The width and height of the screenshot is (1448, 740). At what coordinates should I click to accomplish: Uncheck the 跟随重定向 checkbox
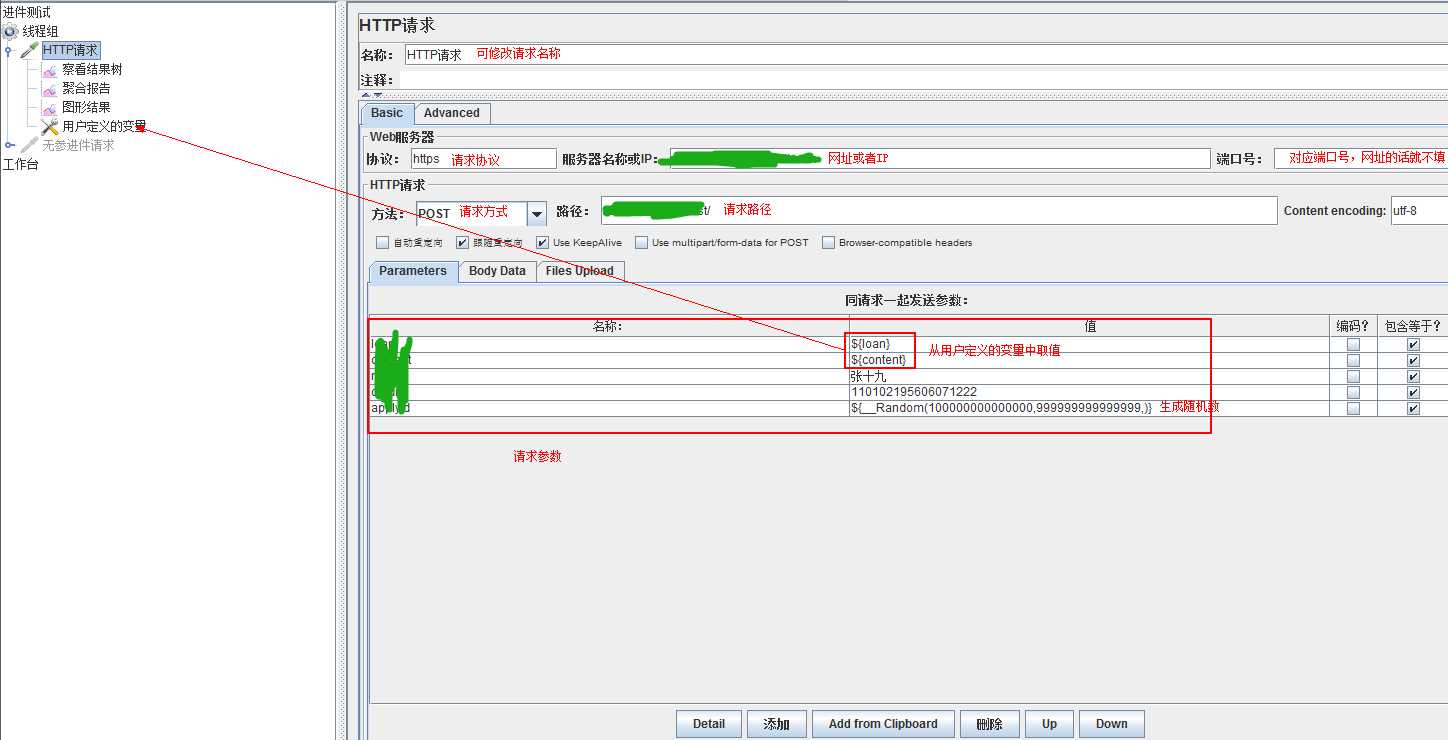[462, 242]
